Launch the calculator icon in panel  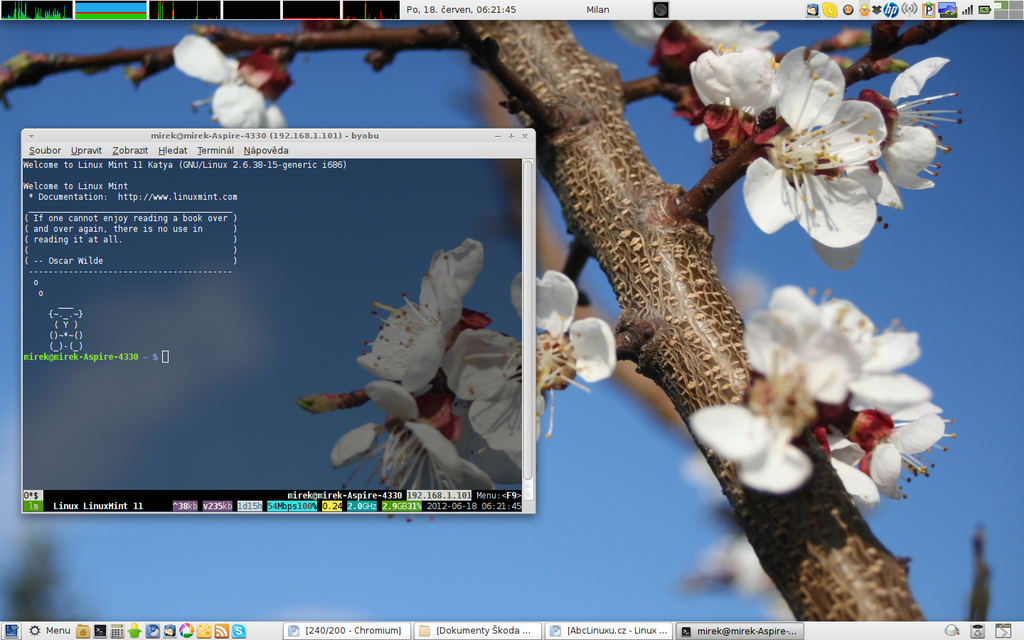(117, 631)
